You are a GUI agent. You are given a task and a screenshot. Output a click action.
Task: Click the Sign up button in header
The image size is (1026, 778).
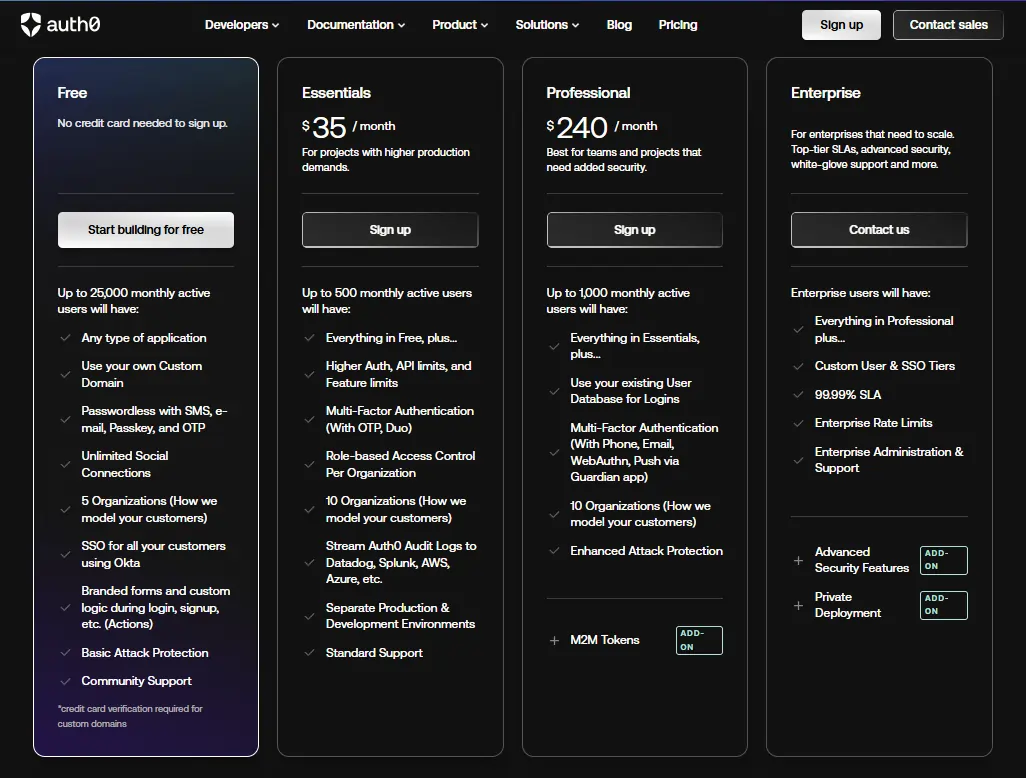(x=841, y=25)
